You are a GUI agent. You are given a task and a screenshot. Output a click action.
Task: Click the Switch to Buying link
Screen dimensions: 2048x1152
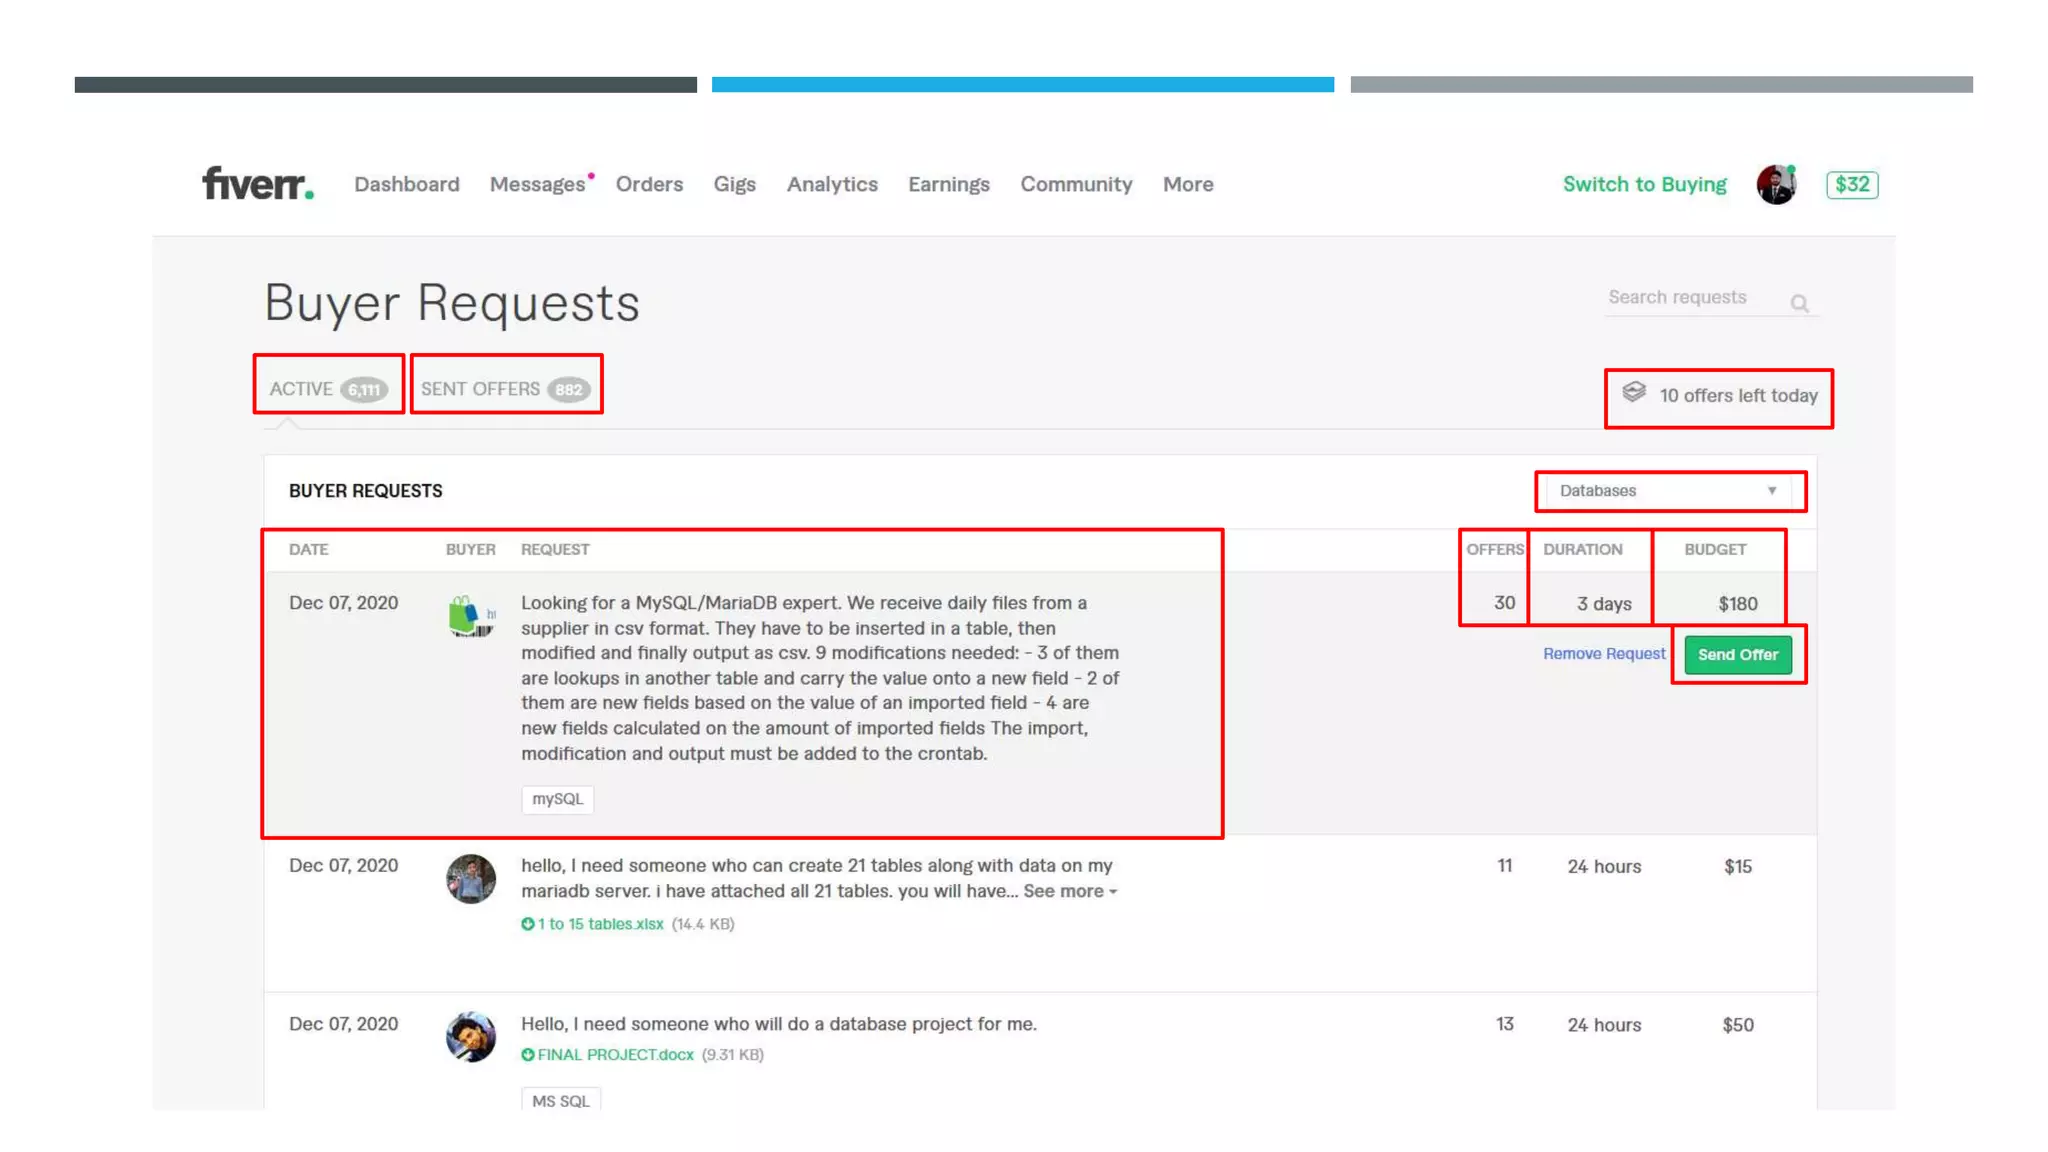tap(1644, 185)
